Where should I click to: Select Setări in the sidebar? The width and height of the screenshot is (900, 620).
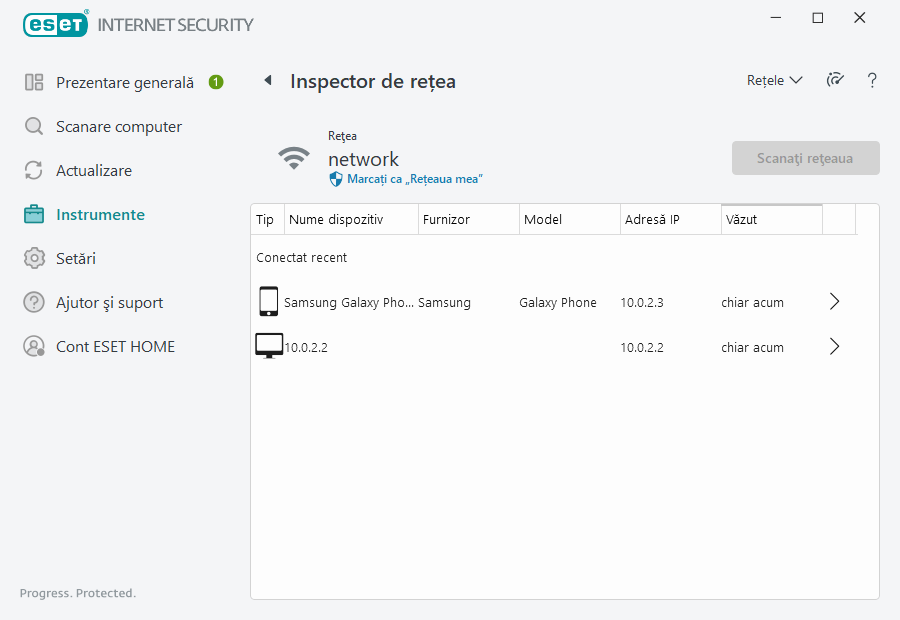tap(76, 259)
